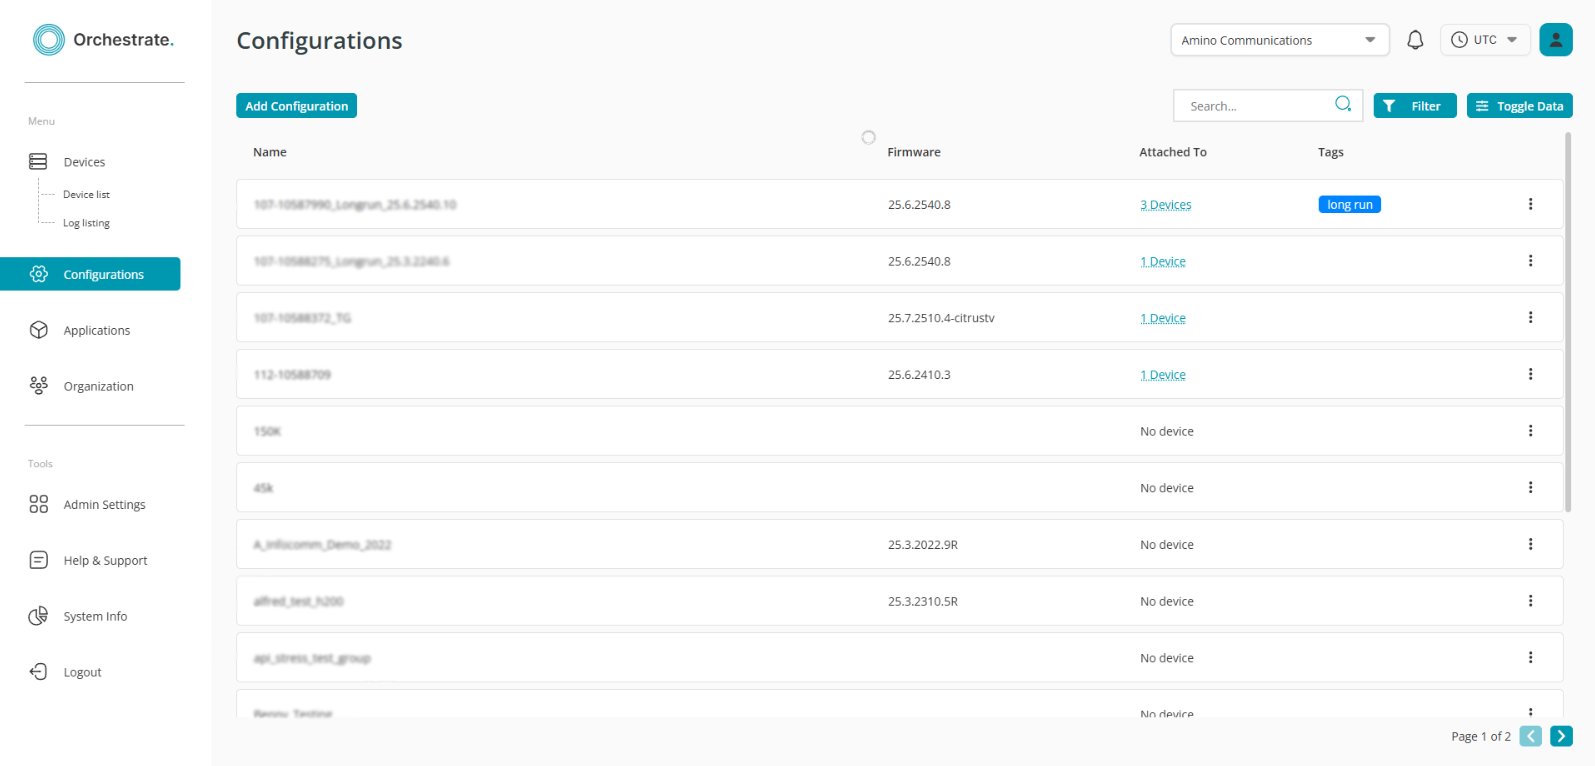Open kebab menu for 25.7.2510.4-citrustv row
The width and height of the screenshot is (1595, 766).
coord(1530,318)
